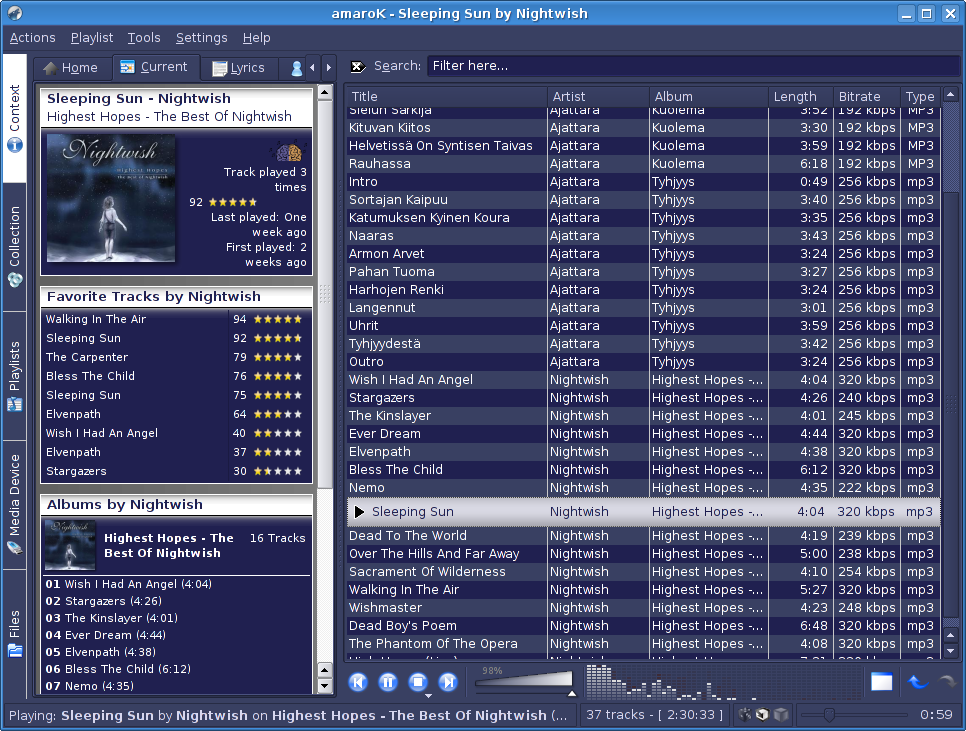Click playlist scrollbar bottom down arrow
The image size is (966, 731).
tap(951, 651)
